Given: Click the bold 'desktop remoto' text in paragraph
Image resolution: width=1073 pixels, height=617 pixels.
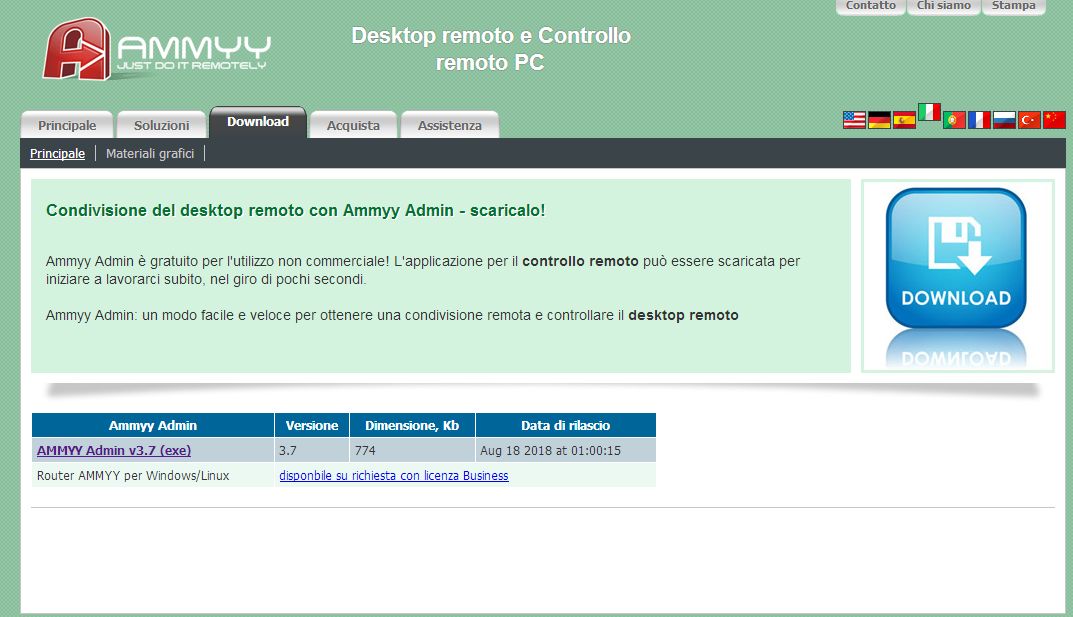Looking at the screenshot, I should pyautogui.click(x=683, y=315).
